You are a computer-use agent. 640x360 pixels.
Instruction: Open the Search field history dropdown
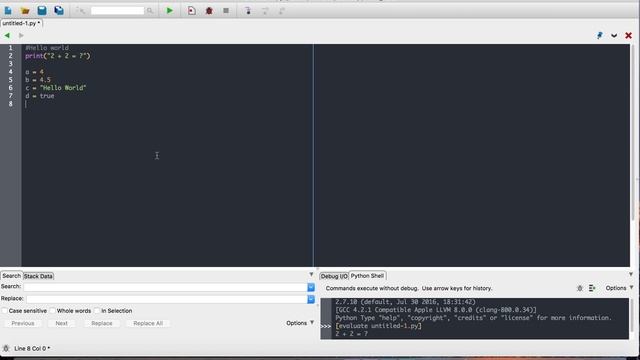point(311,287)
